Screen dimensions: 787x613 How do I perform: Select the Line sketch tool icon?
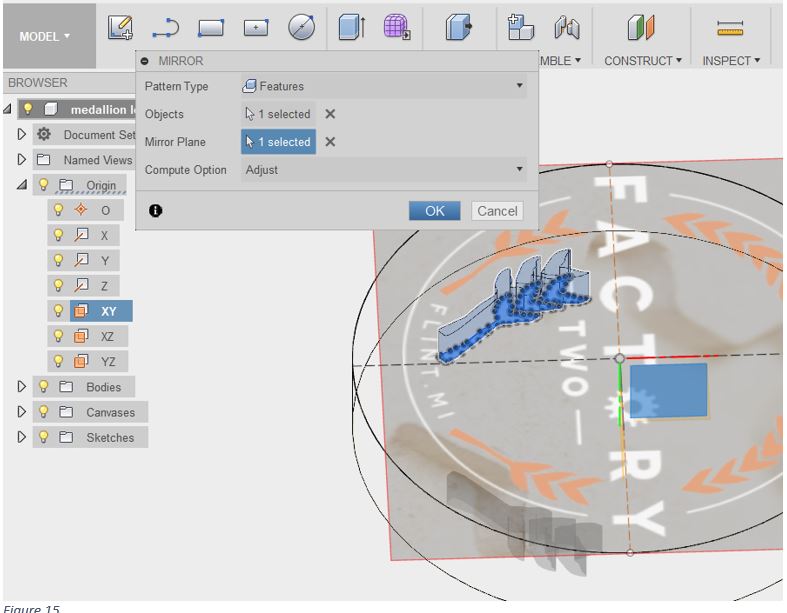166,28
